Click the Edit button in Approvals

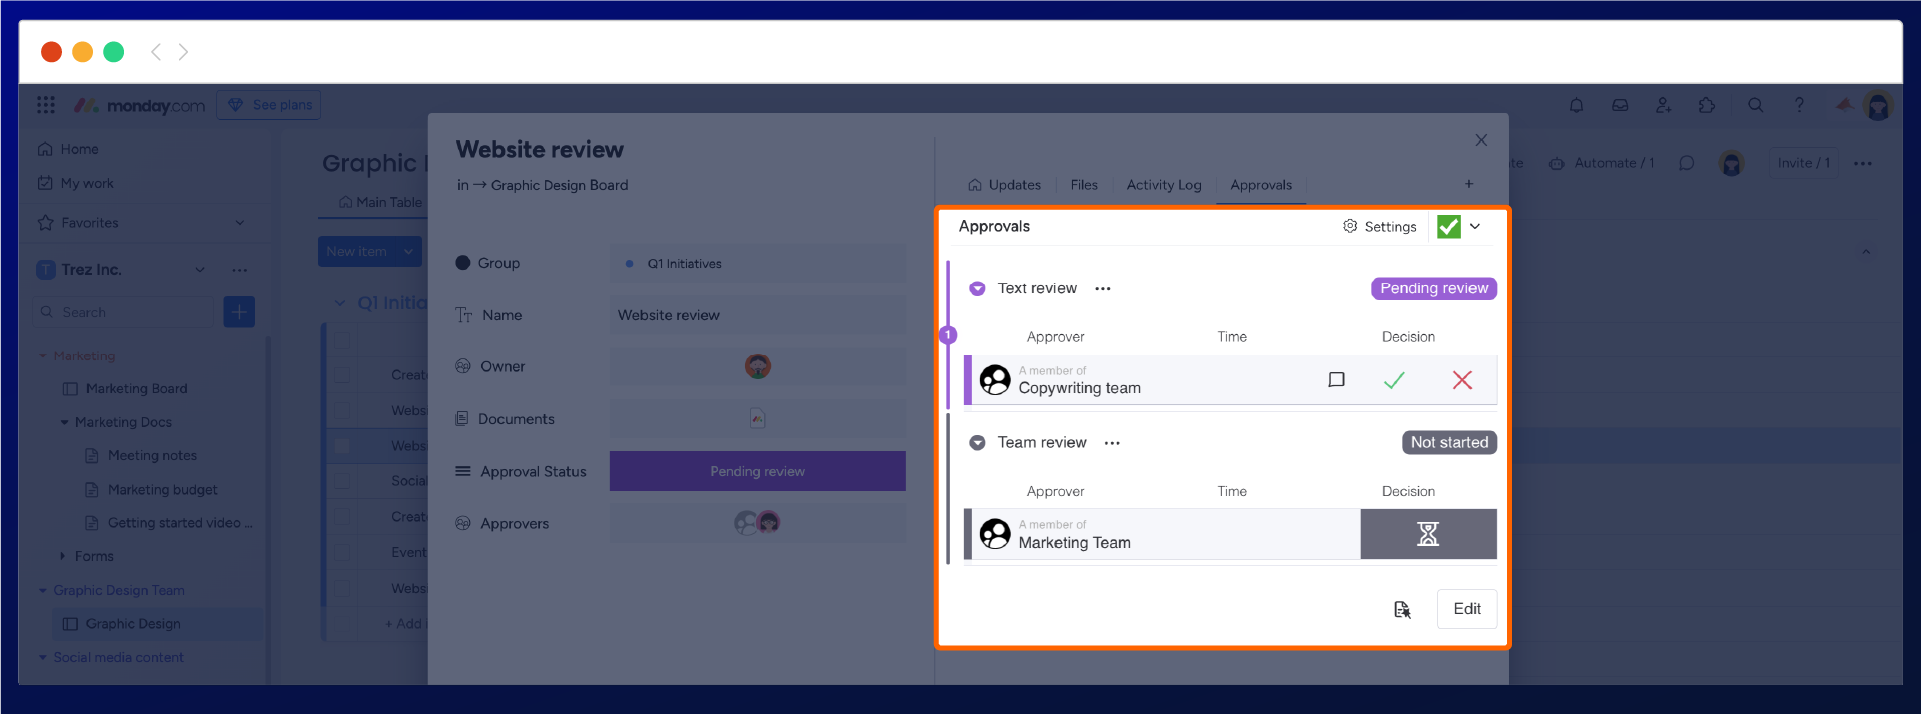[x=1466, y=609]
